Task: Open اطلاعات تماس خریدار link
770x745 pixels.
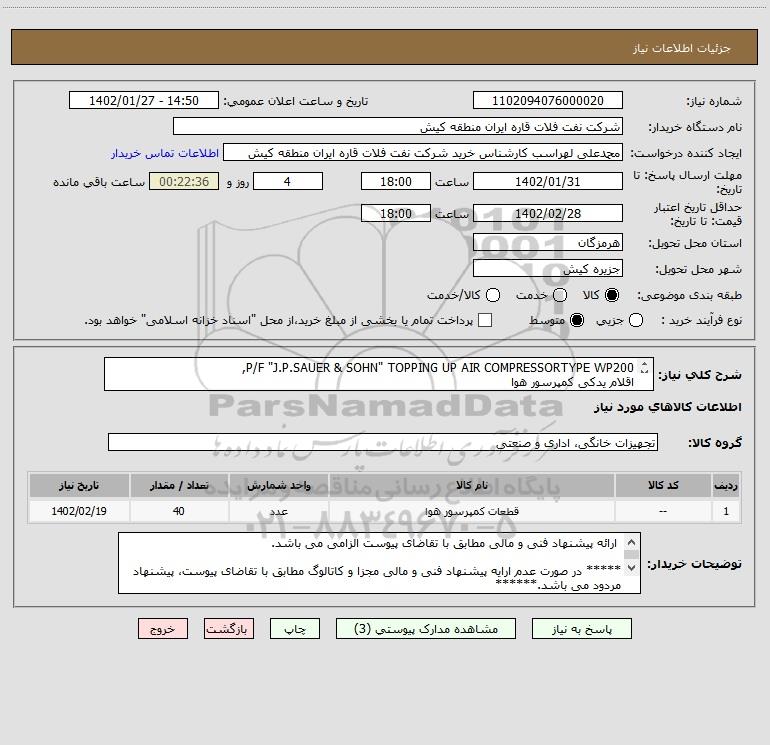Action: [165, 153]
